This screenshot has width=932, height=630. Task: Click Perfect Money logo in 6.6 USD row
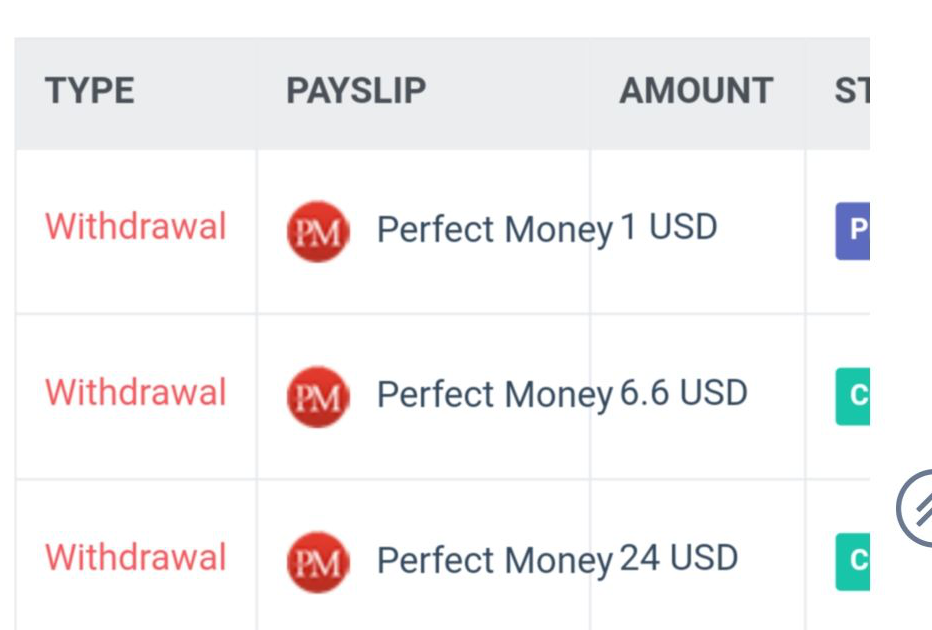tap(317, 396)
